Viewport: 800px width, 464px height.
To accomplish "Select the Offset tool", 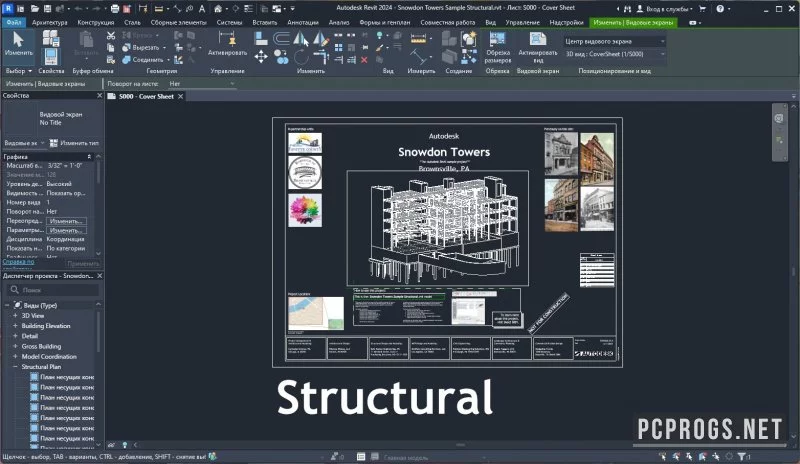I will pos(281,38).
